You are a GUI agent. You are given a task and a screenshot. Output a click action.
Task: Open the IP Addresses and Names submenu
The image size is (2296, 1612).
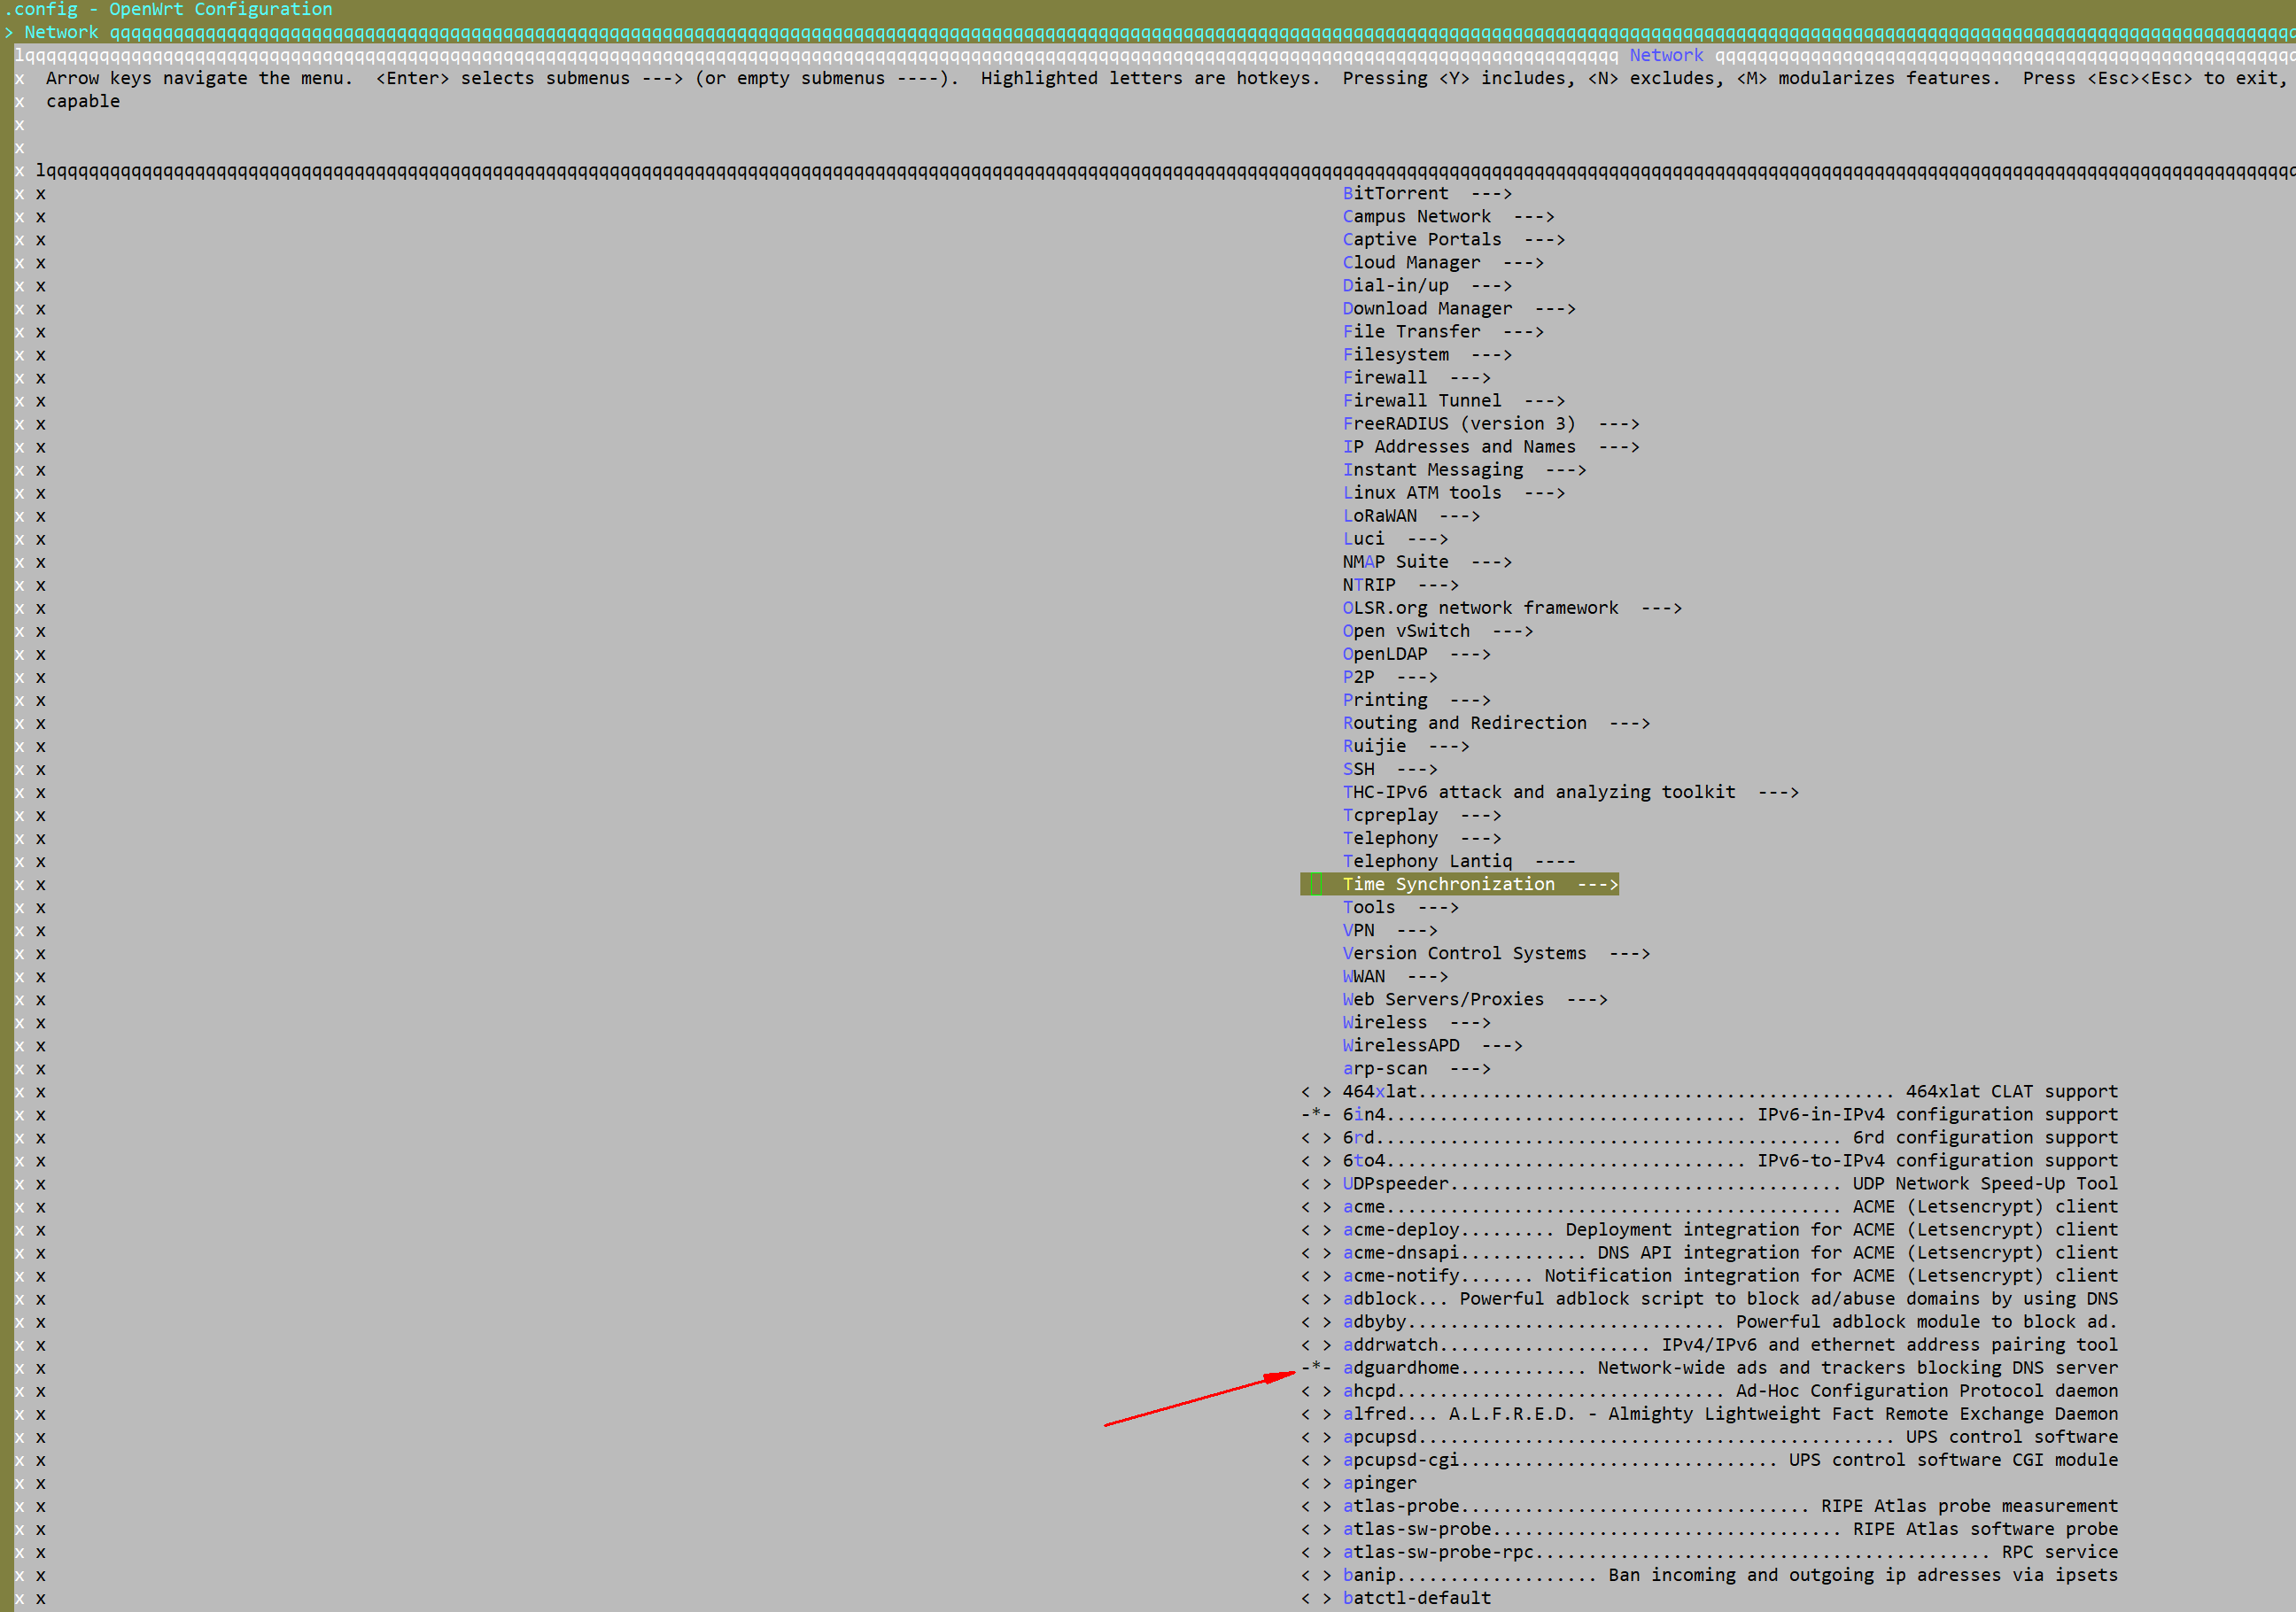click(1460, 446)
